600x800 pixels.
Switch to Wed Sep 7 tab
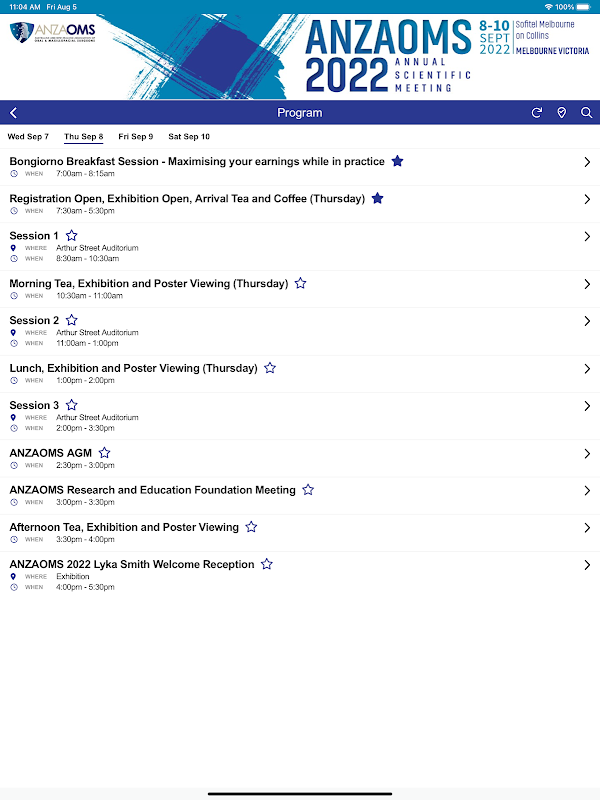coord(28,137)
